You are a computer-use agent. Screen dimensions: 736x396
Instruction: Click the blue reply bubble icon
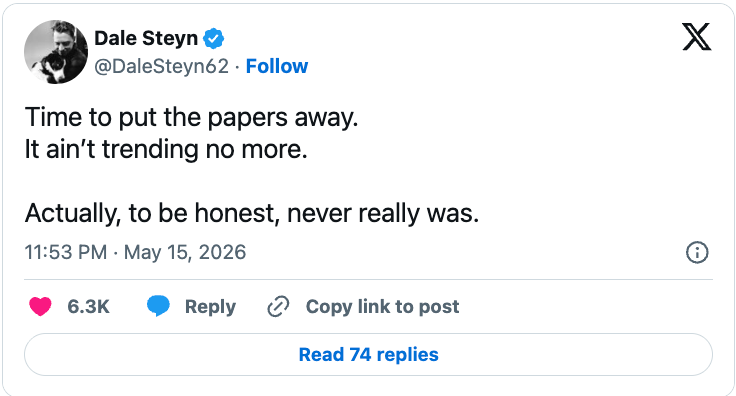click(158, 306)
